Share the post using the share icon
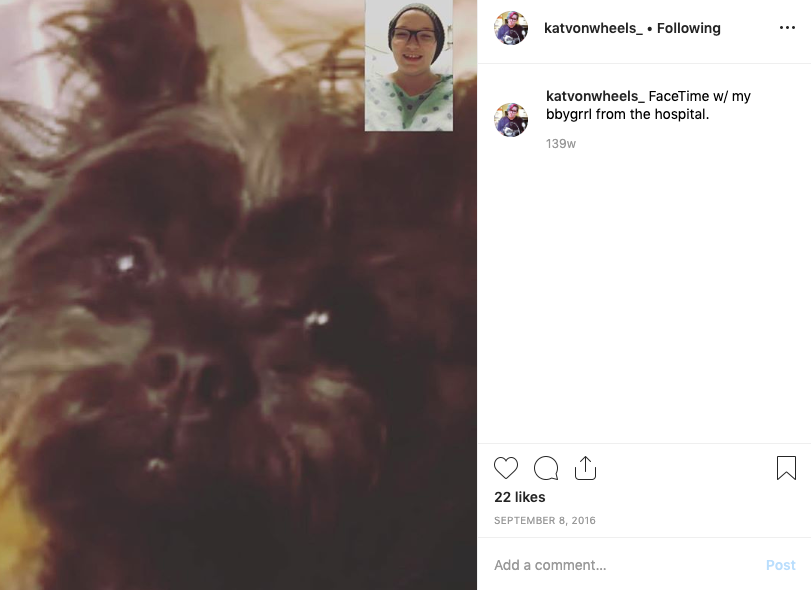This screenshot has height=590, width=811. (x=585, y=468)
